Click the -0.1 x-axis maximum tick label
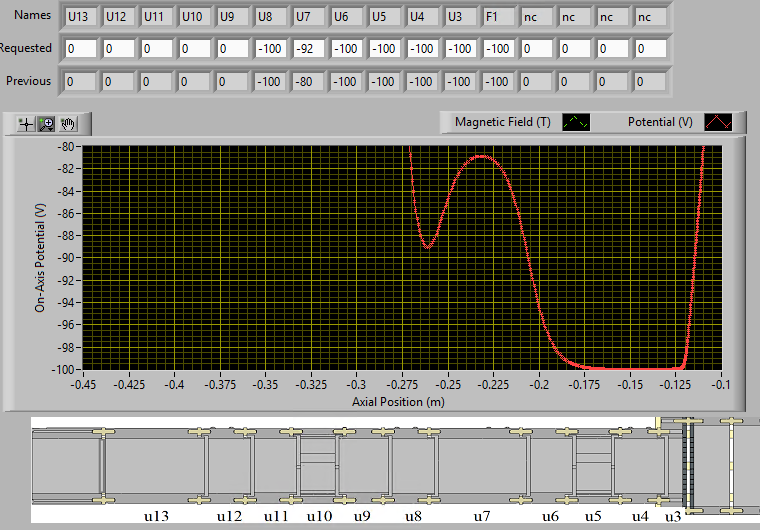The width and height of the screenshot is (760, 530). [x=722, y=385]
